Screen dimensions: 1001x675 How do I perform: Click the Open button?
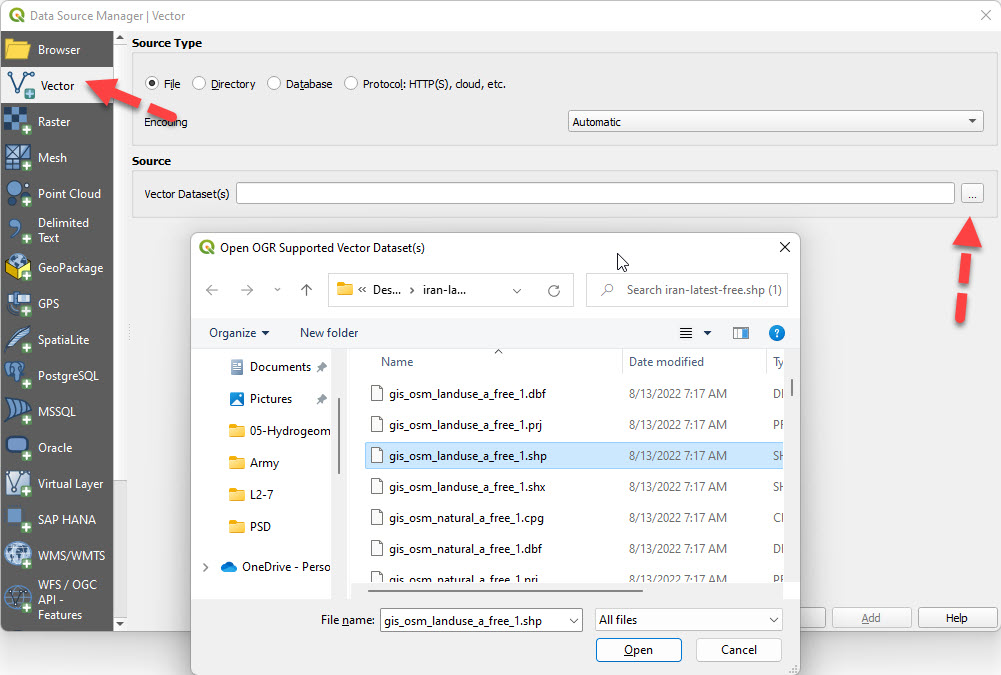pyautogui.click(x=638, y=650)
